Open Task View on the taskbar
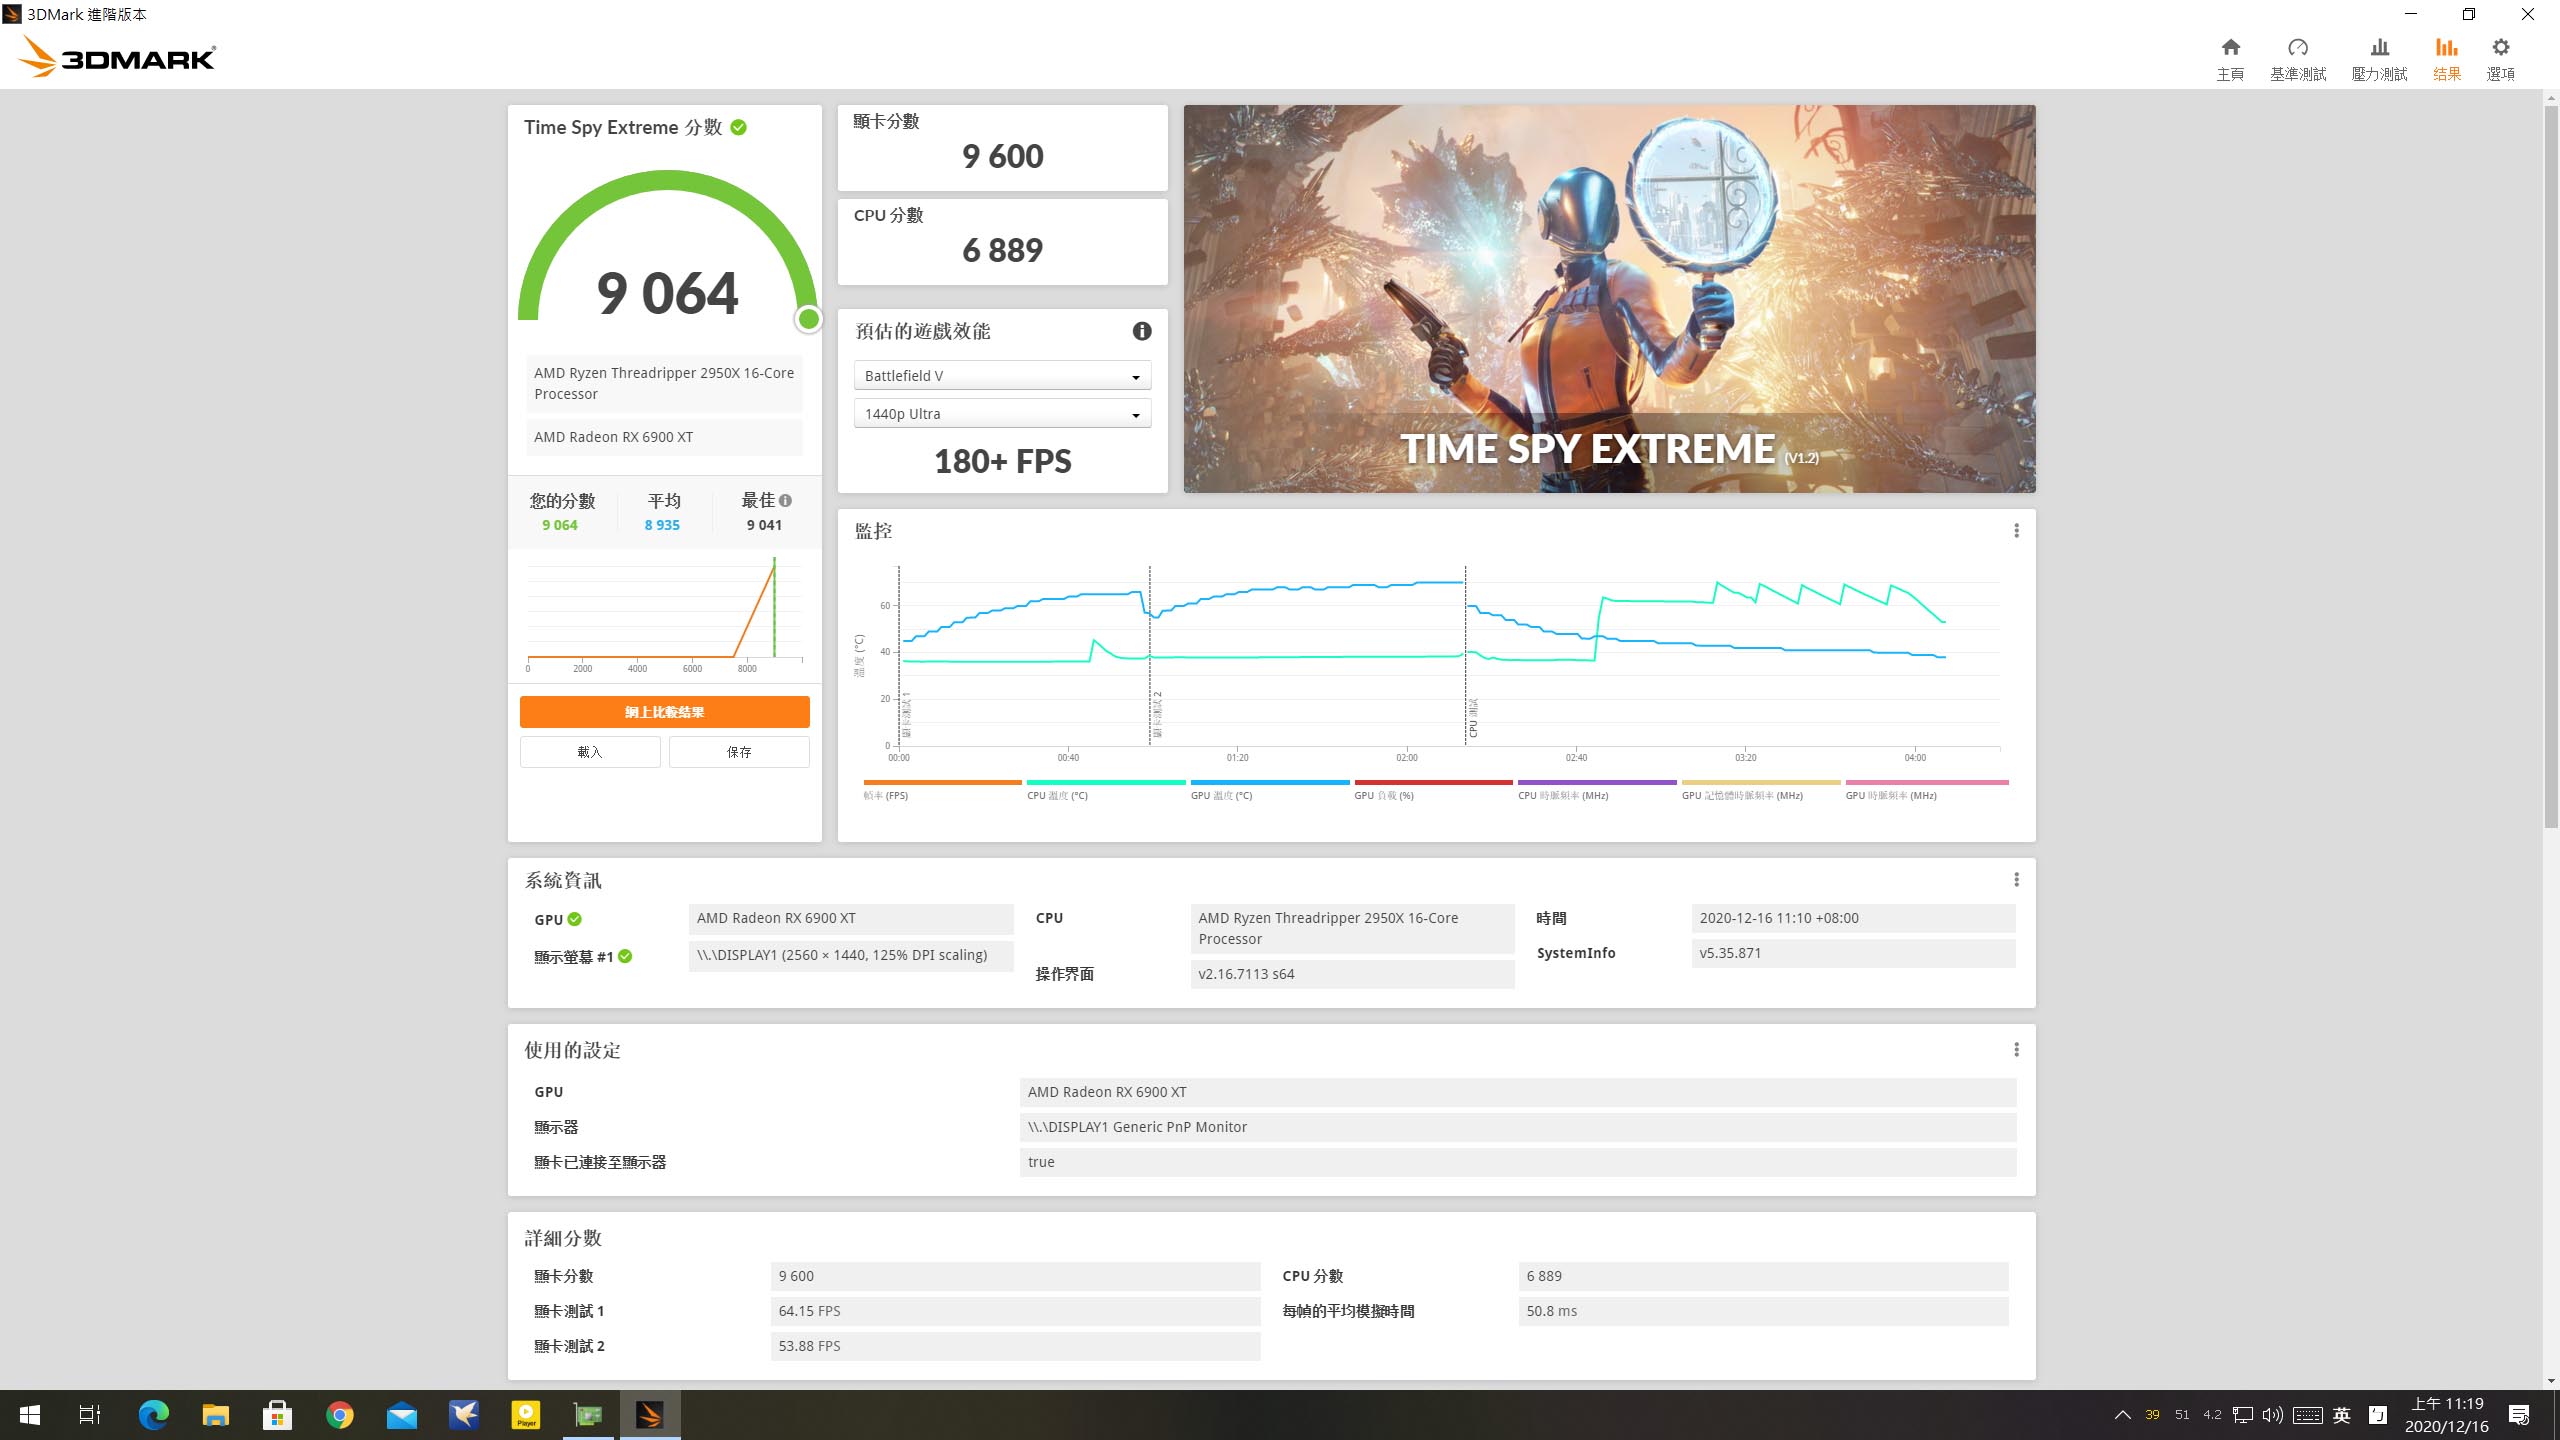2560x1440 pixels. click(90, 1415)
